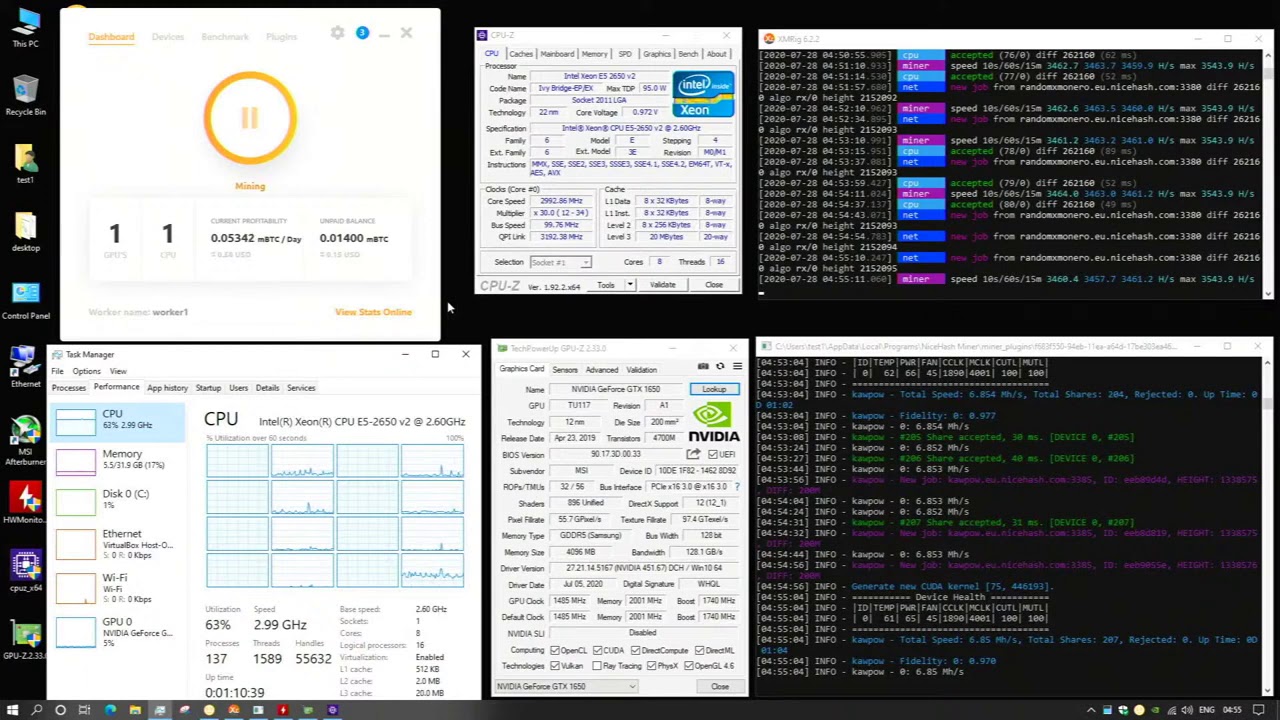Select the desktop folder icon
1280x720 pixels.
[x=26, y=232]
